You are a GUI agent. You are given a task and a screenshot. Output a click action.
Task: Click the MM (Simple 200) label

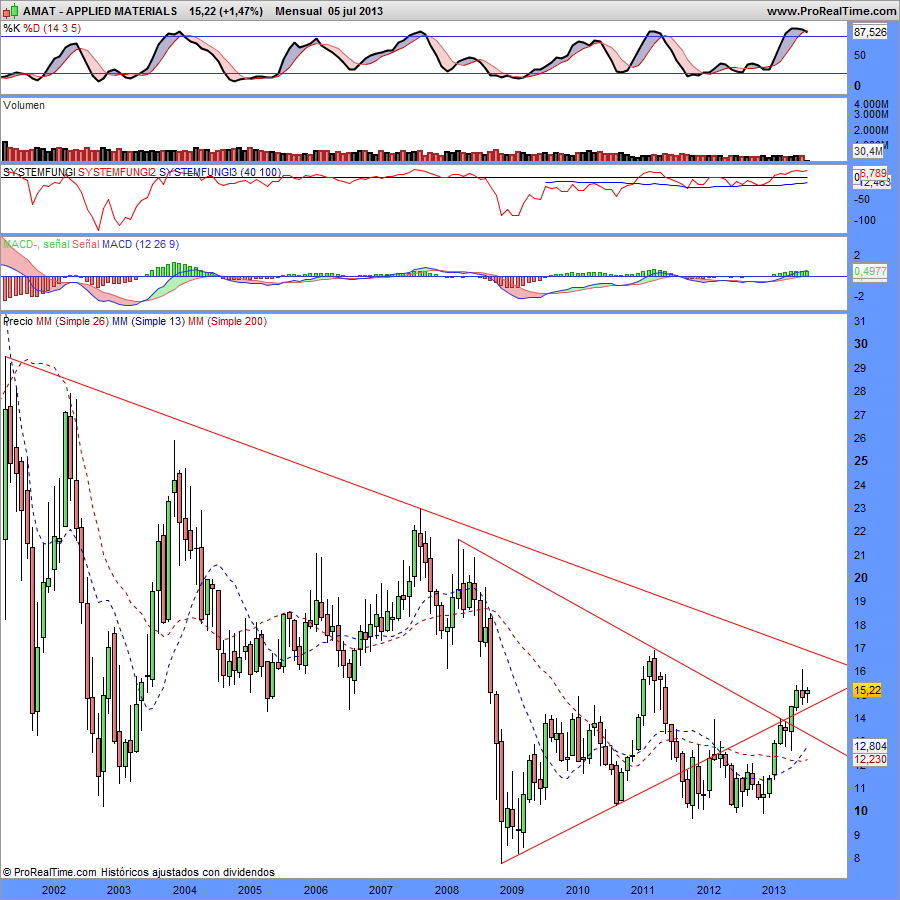(227, 321)
